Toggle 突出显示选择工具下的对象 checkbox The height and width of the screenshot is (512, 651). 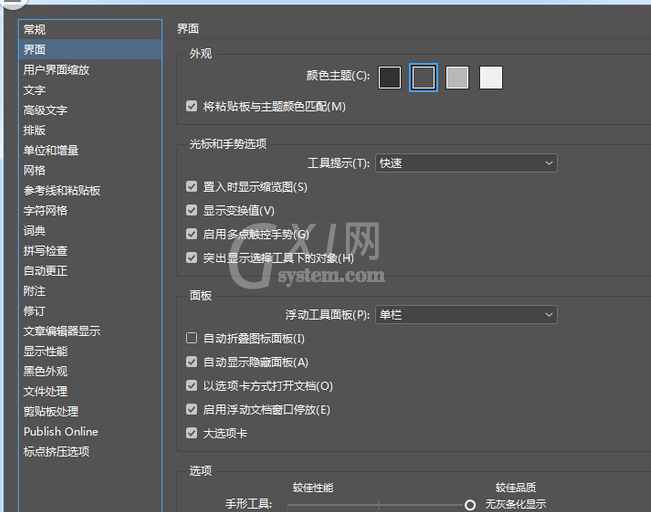tap(191, 258)
